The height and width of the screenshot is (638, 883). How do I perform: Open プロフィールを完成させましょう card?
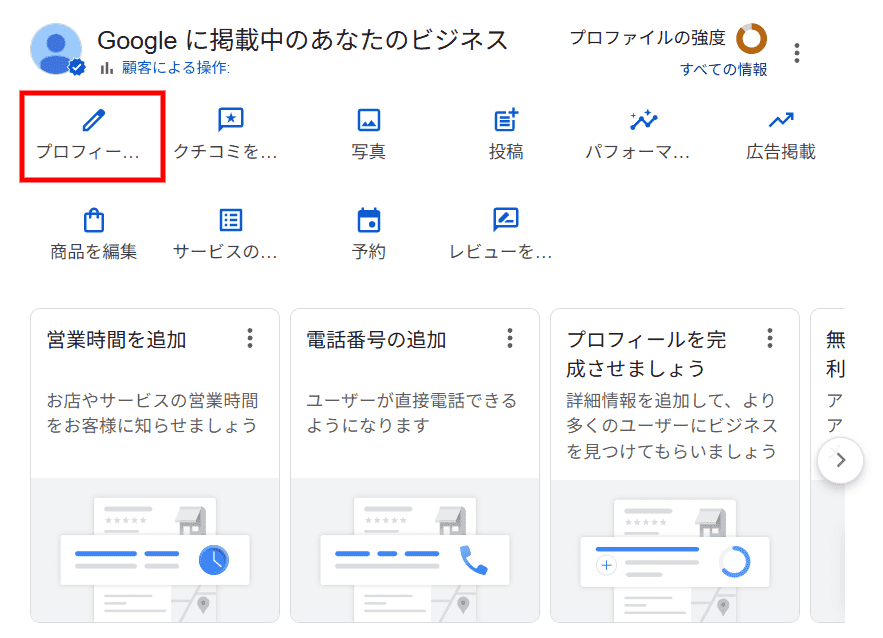[675, 465]
